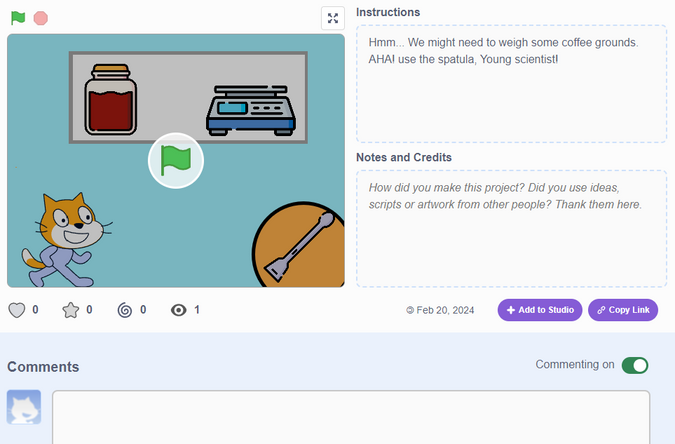Click the small green flag above stage

tap(18, 18)
